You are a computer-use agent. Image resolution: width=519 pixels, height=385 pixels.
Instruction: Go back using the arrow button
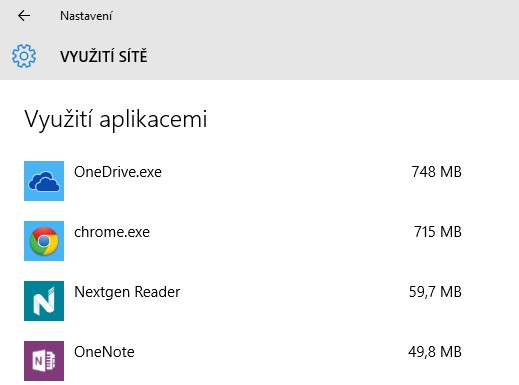[24, 16]
